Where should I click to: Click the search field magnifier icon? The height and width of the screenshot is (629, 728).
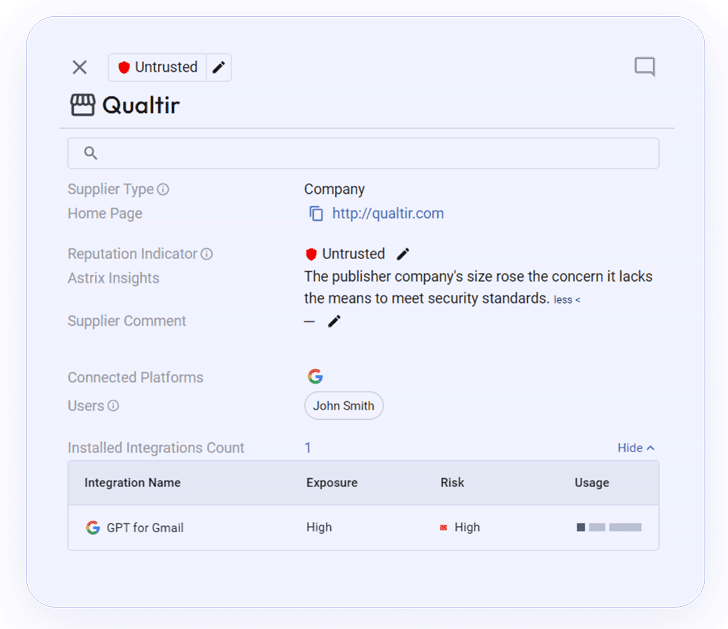91,153
